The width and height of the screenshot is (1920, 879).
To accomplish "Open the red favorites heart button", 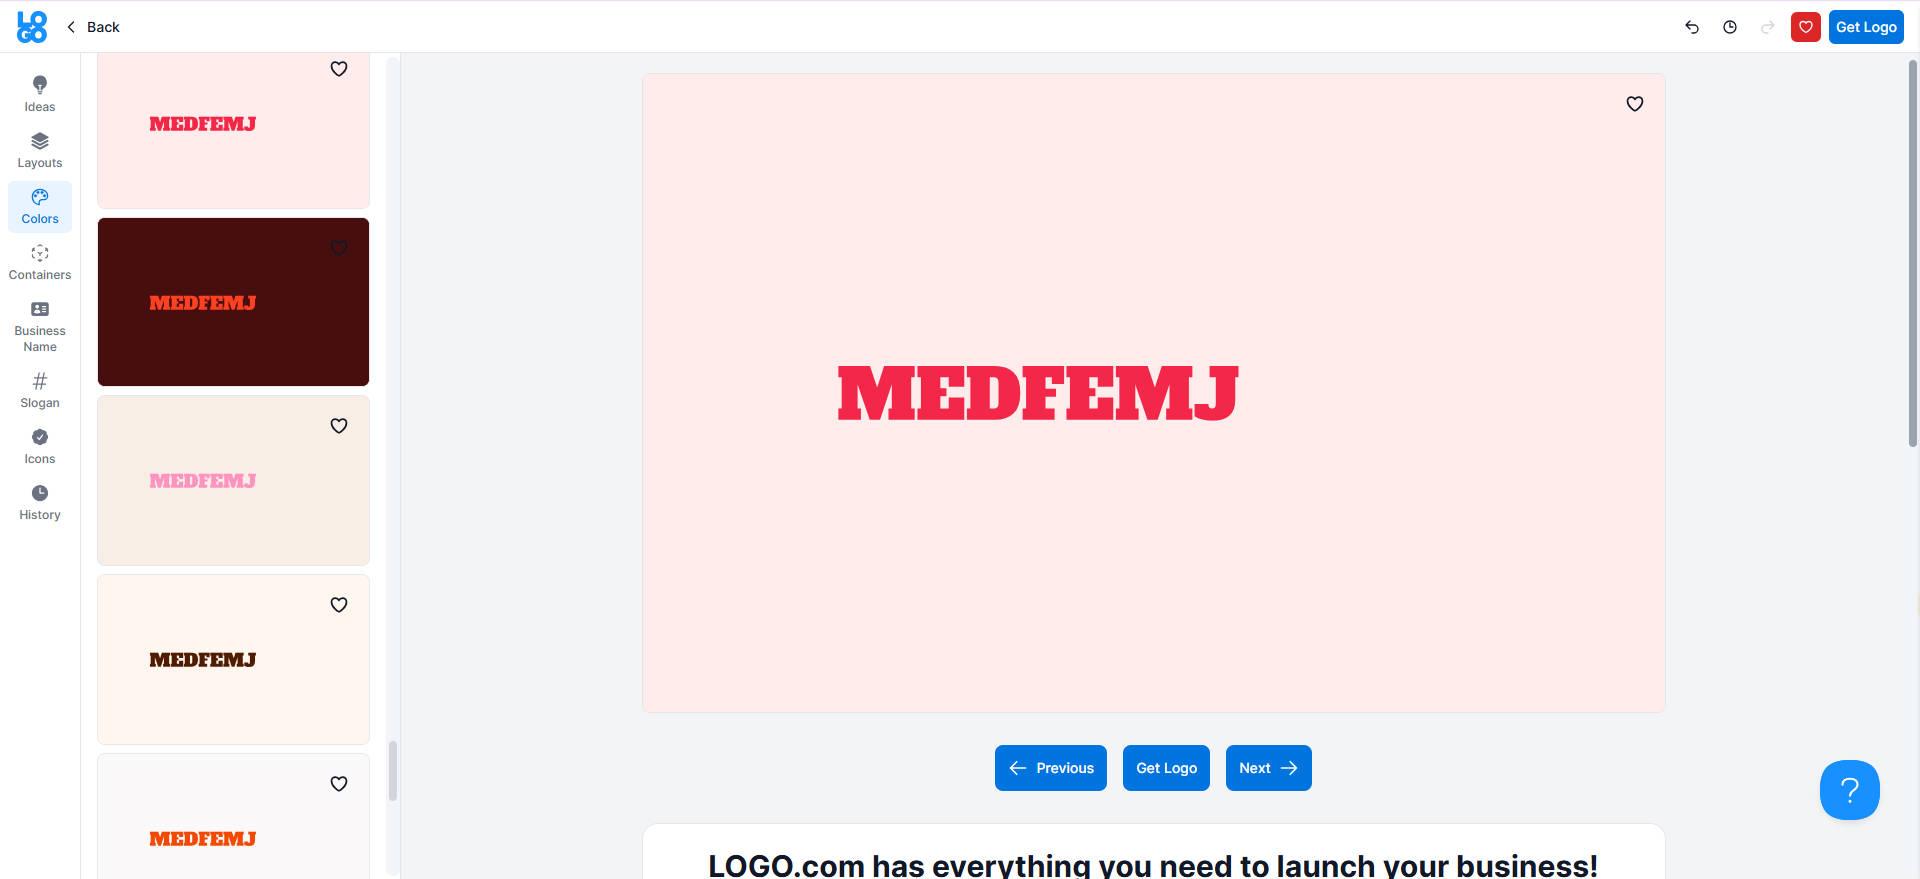I will click(1805, 27).
